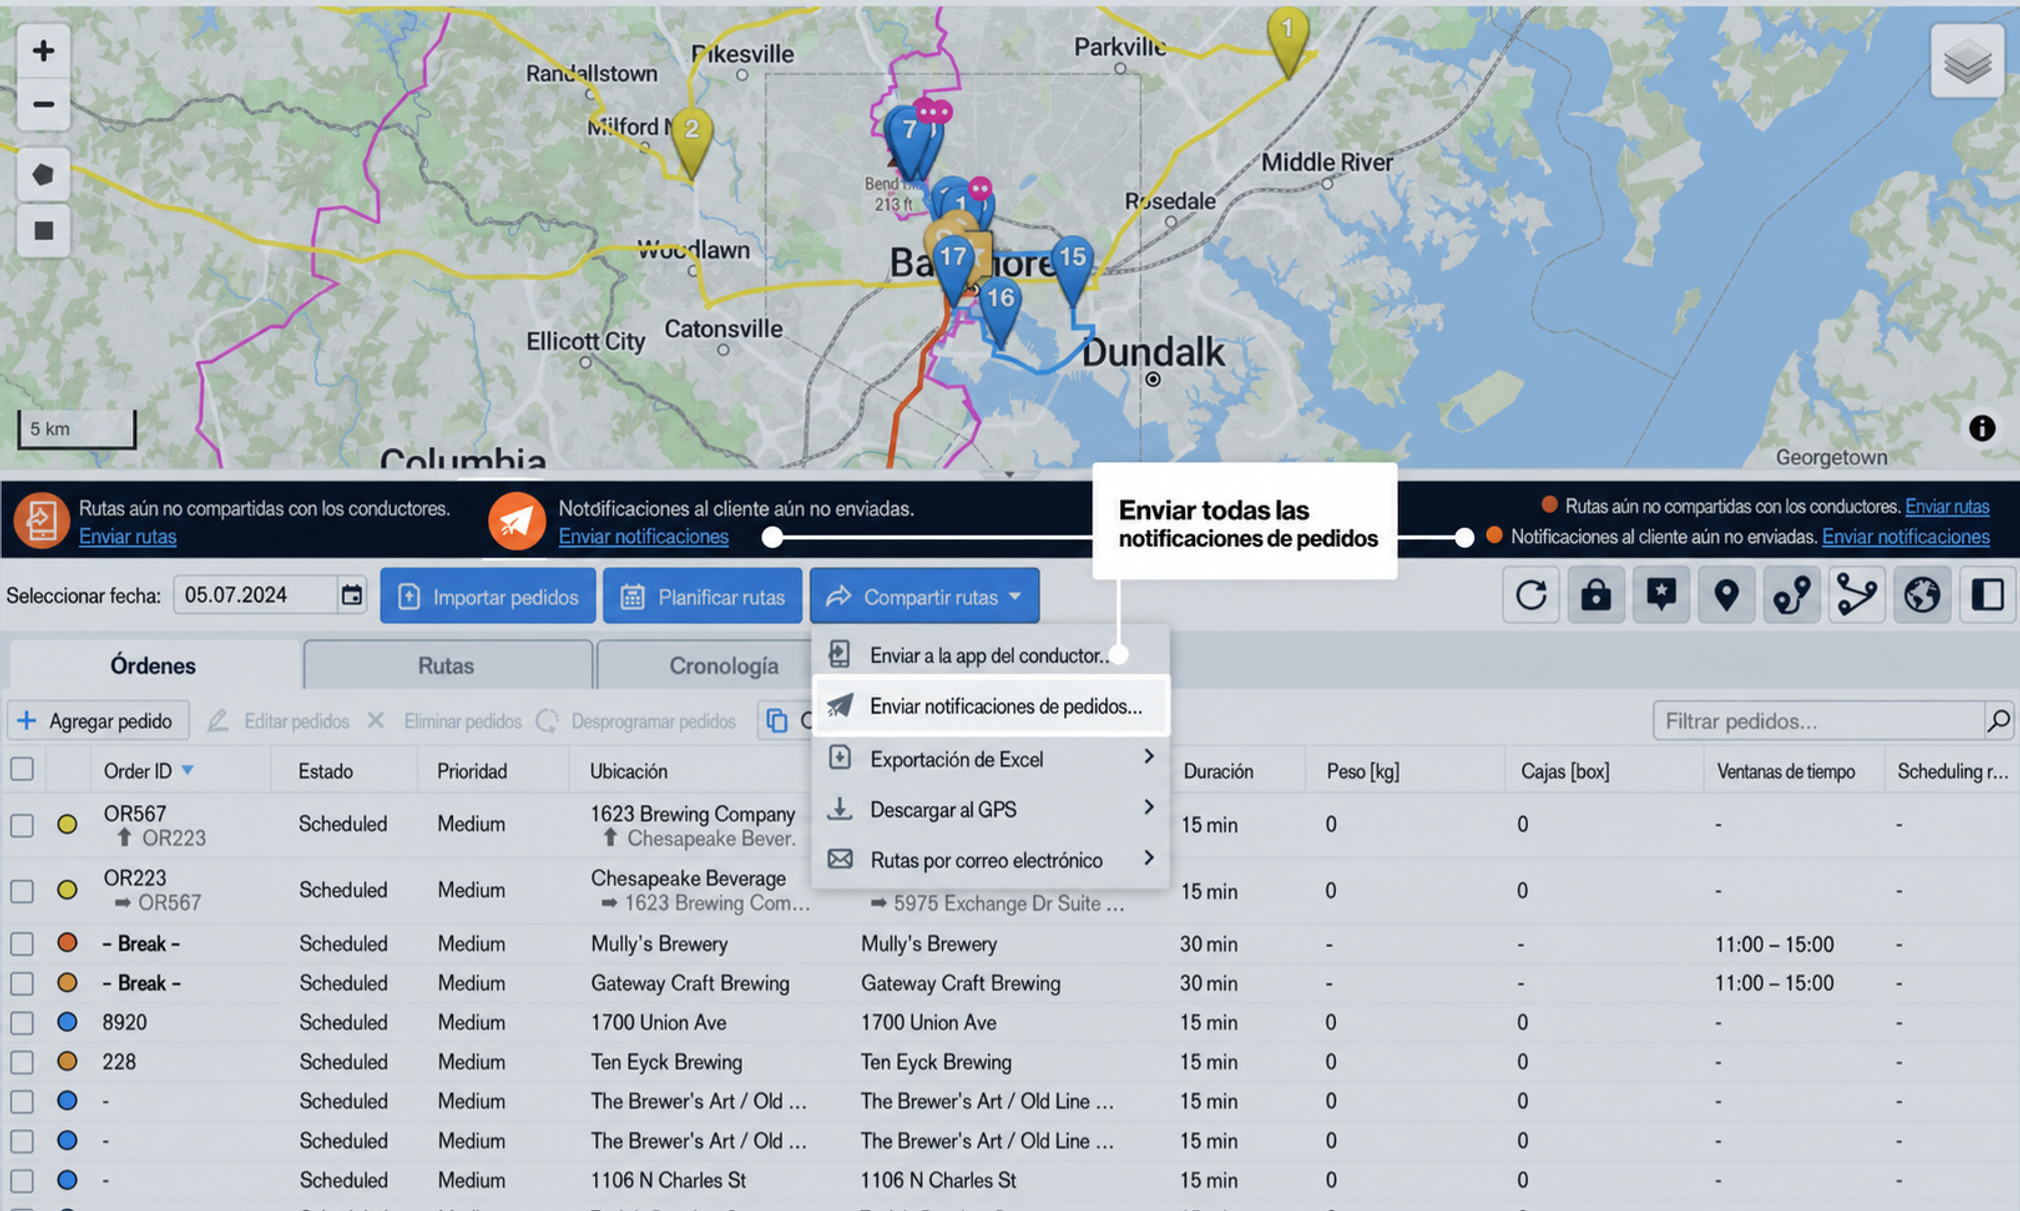This screenshot has width=2020, height=1211.
Task: Check the Gateway Craft Brewing row checkbox
Action: pos(22,983)
